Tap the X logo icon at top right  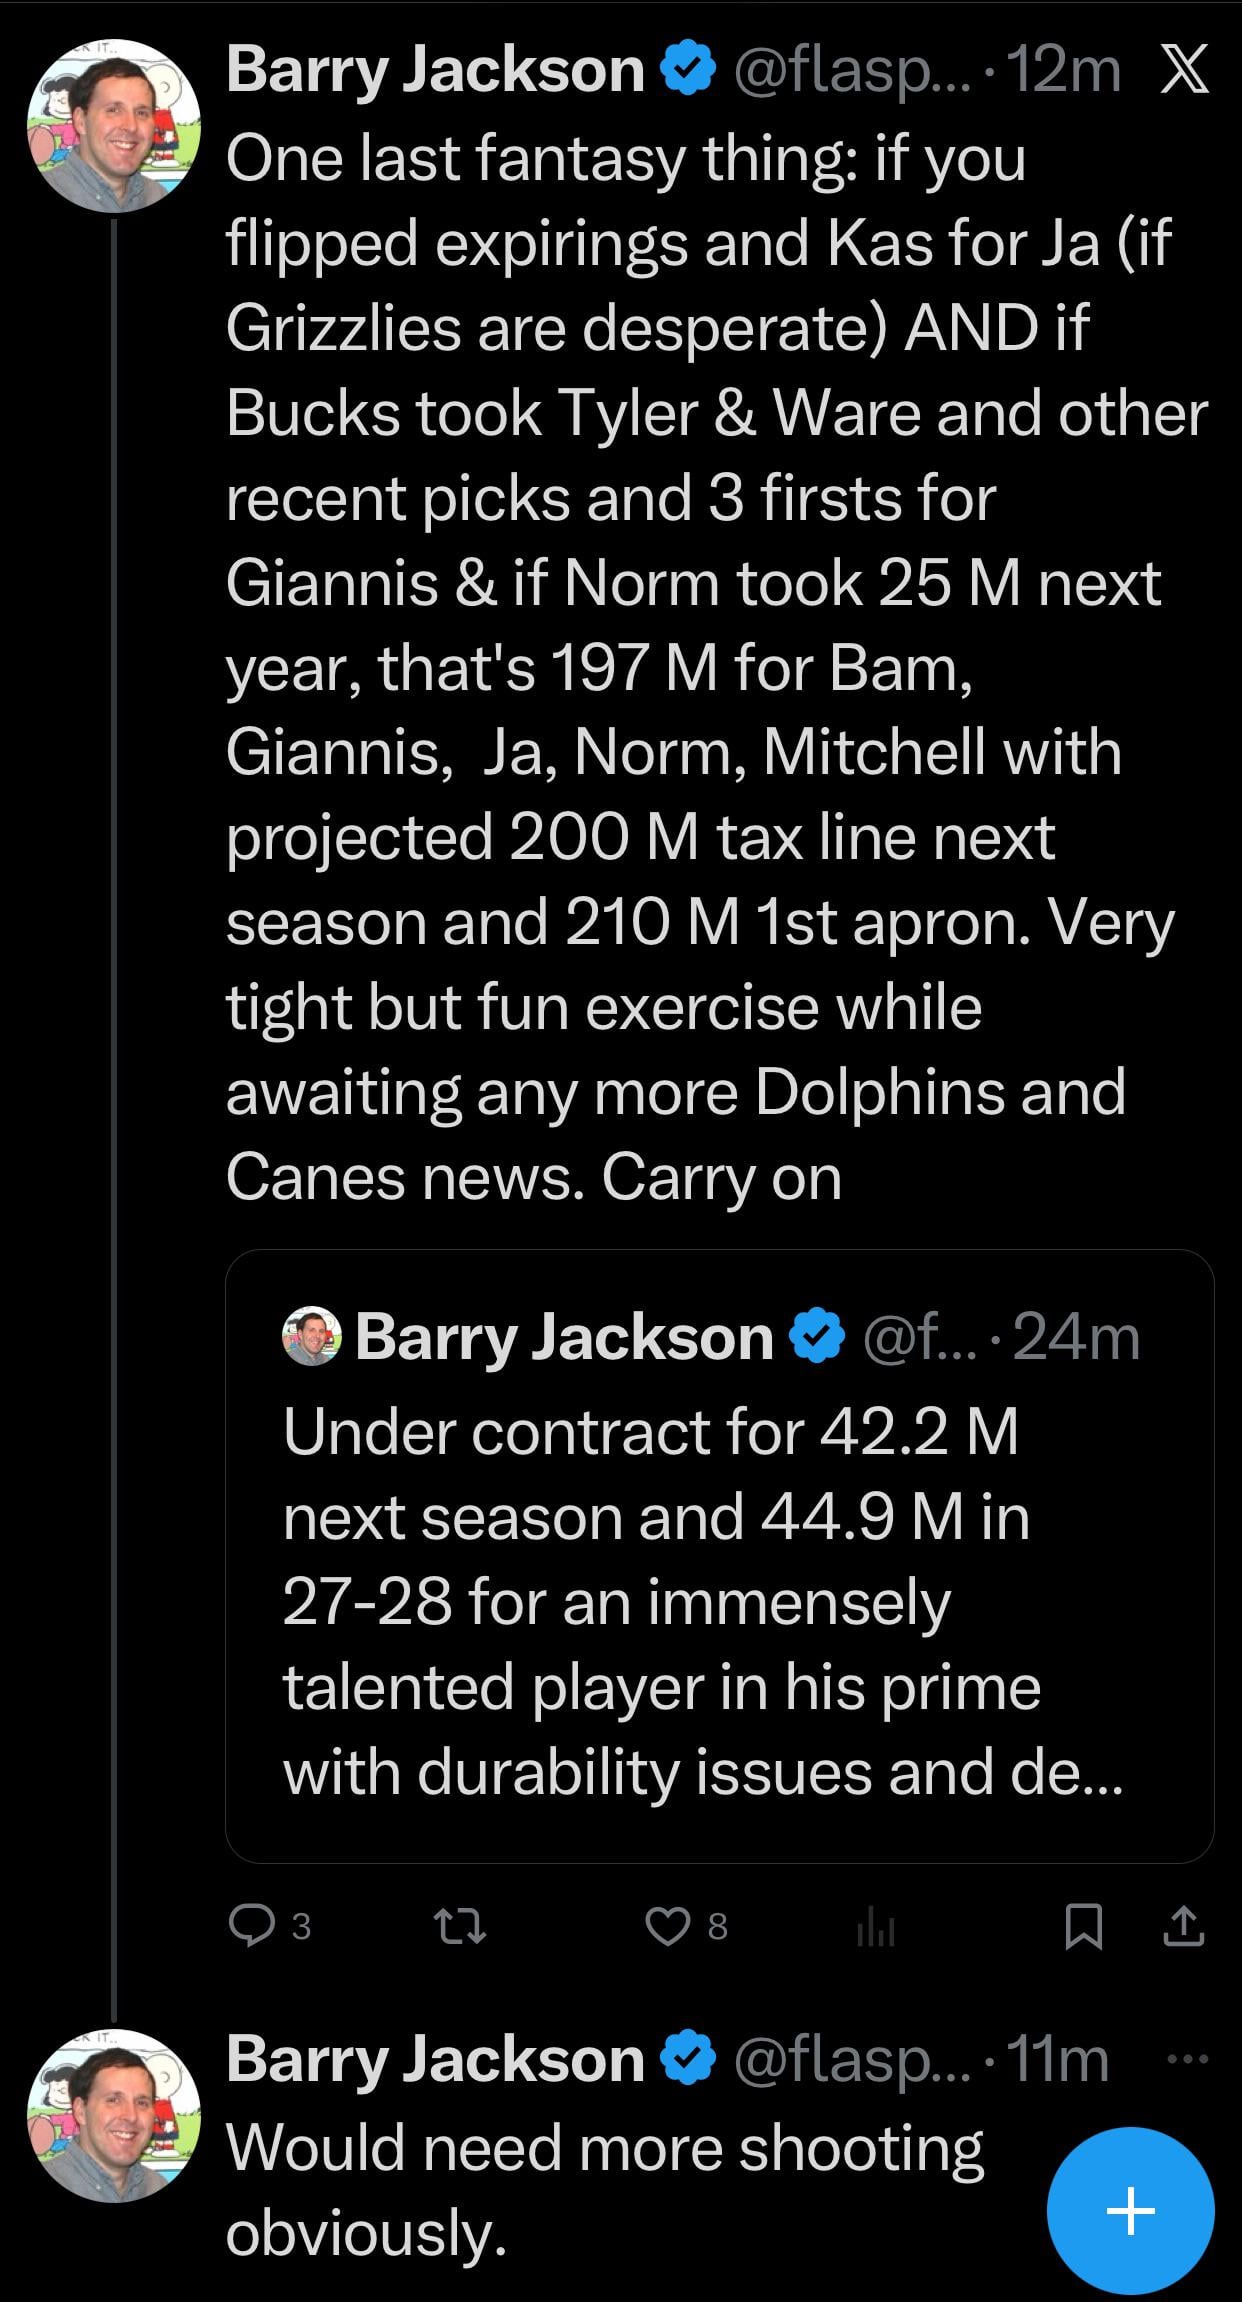coord(1185,71)
